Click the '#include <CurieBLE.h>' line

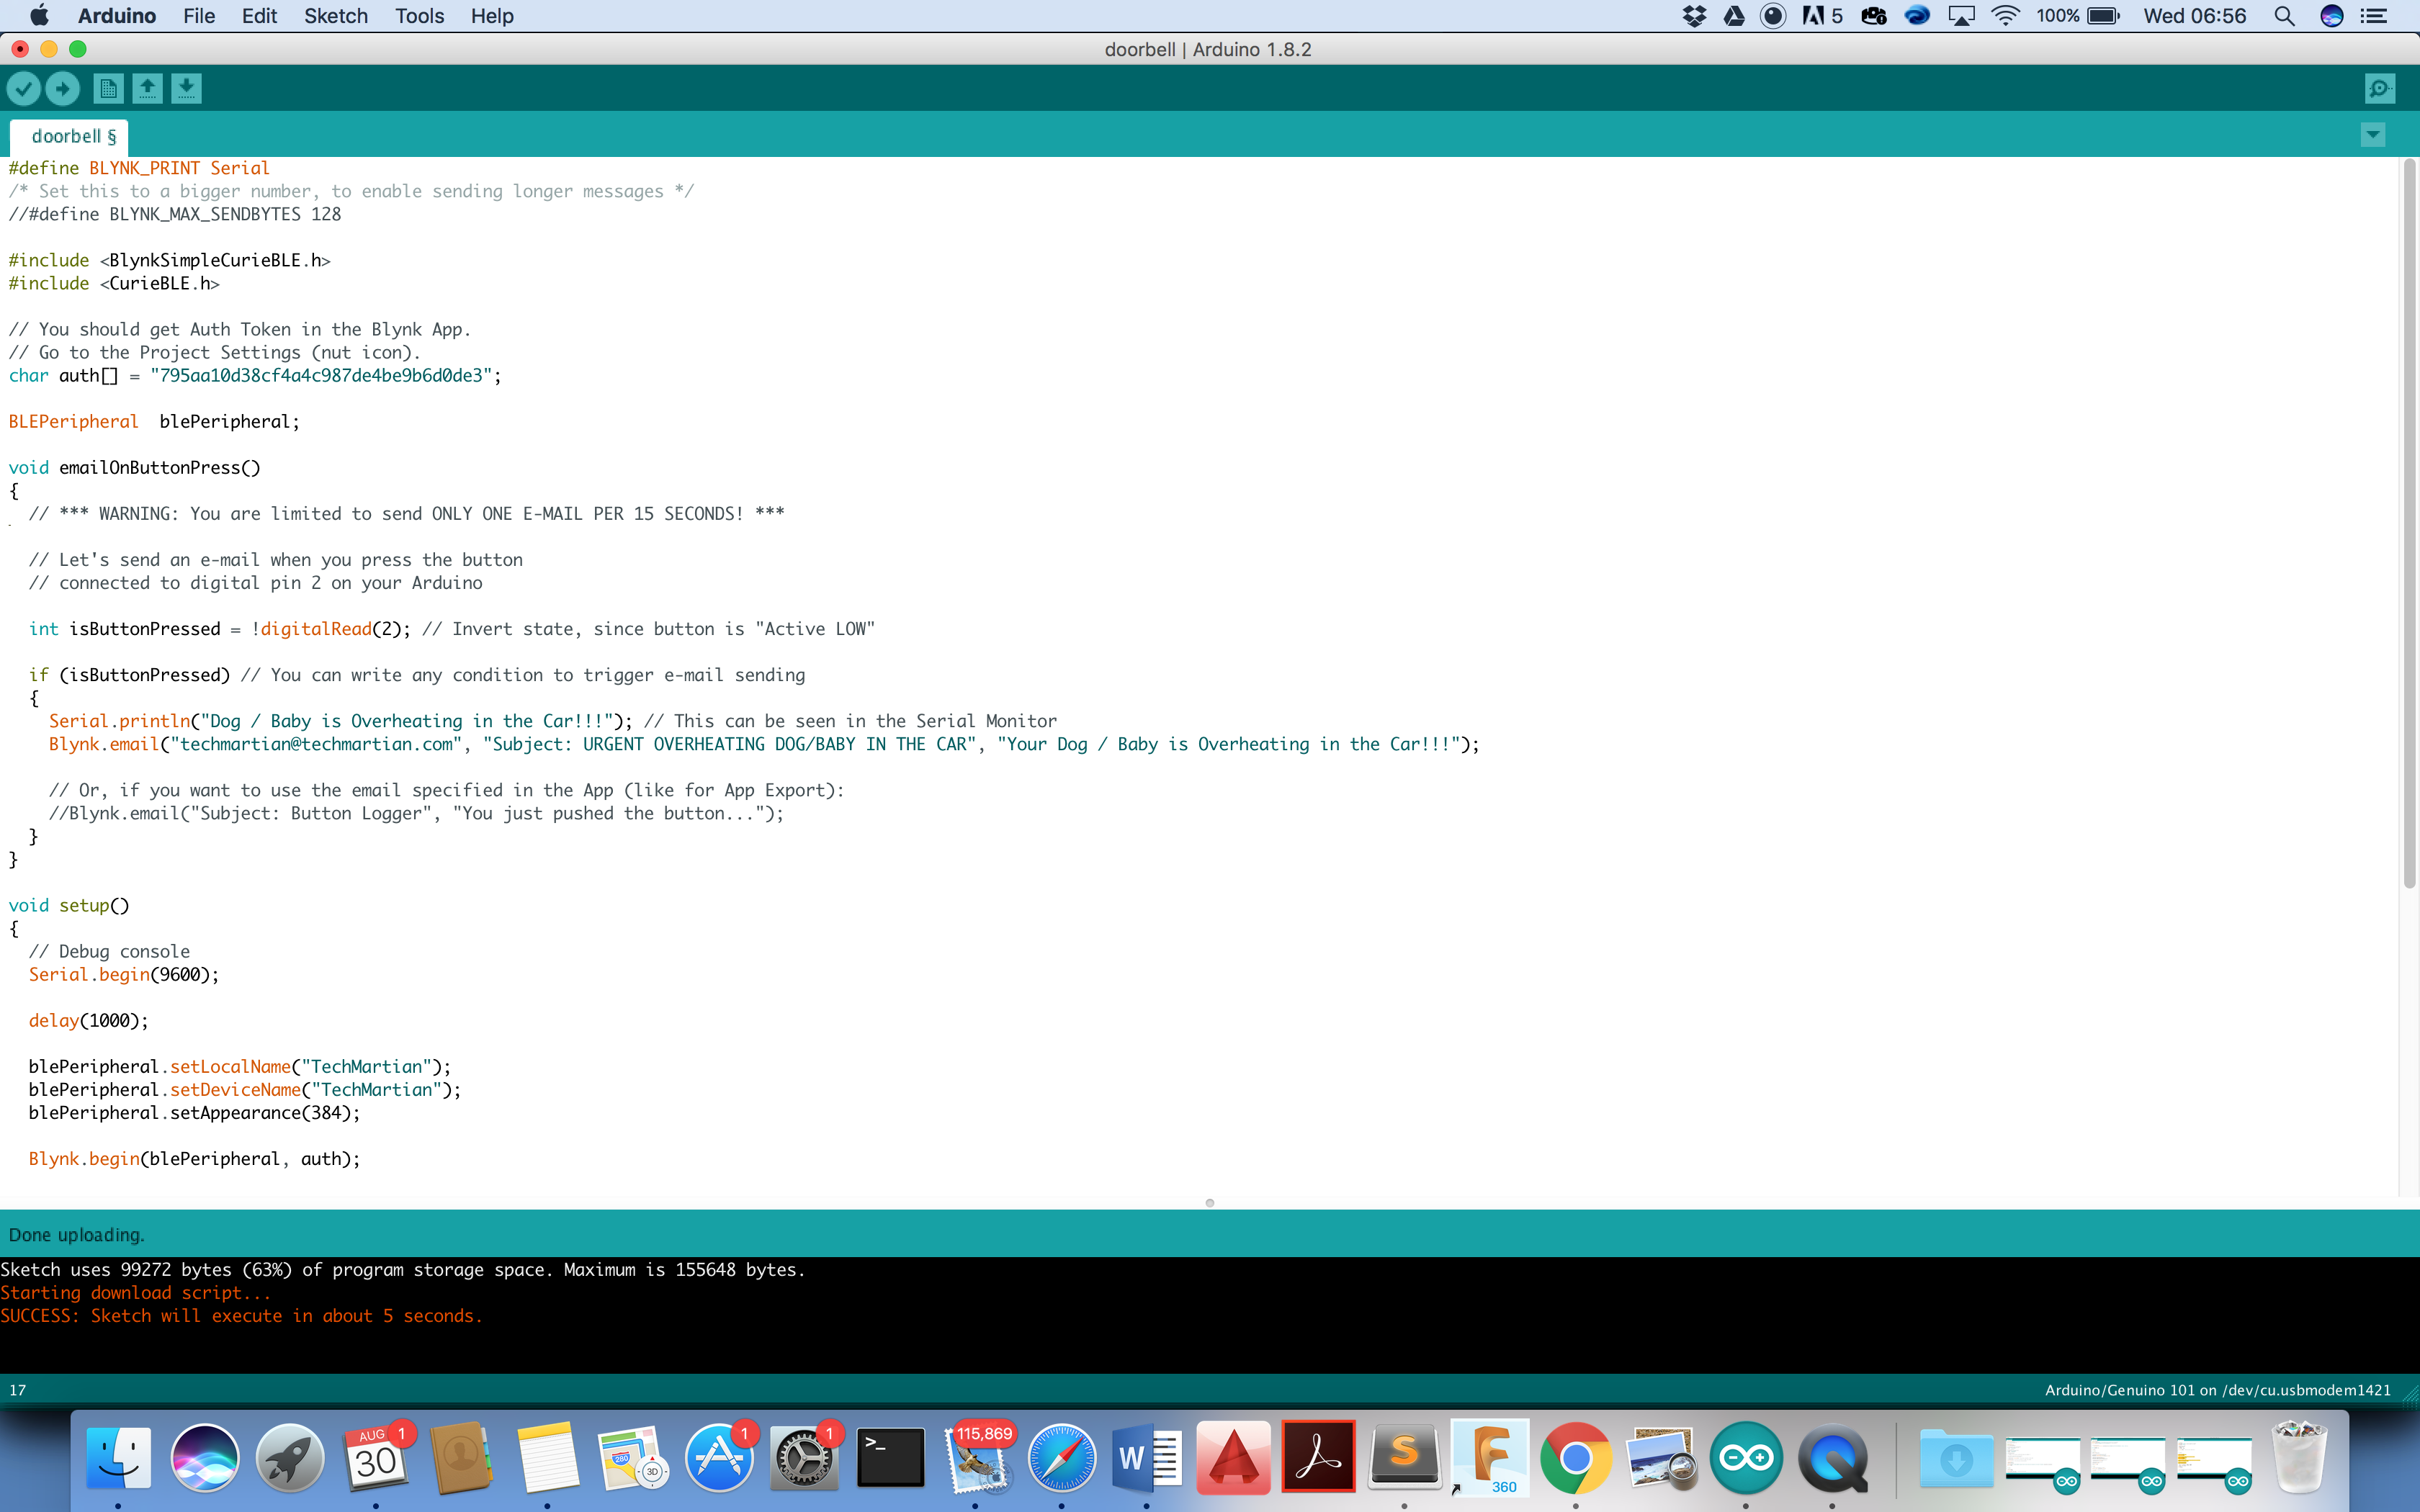pyautogui.click(x=114, y=284)
